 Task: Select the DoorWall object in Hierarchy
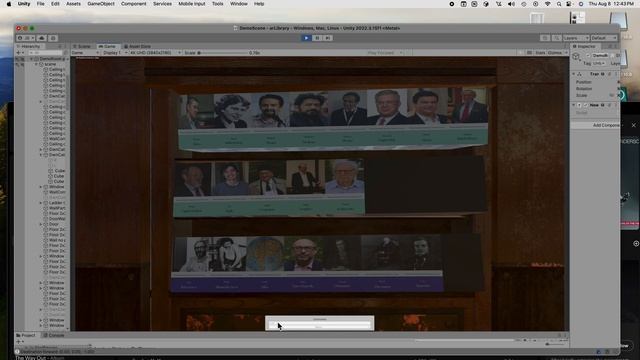54,219
